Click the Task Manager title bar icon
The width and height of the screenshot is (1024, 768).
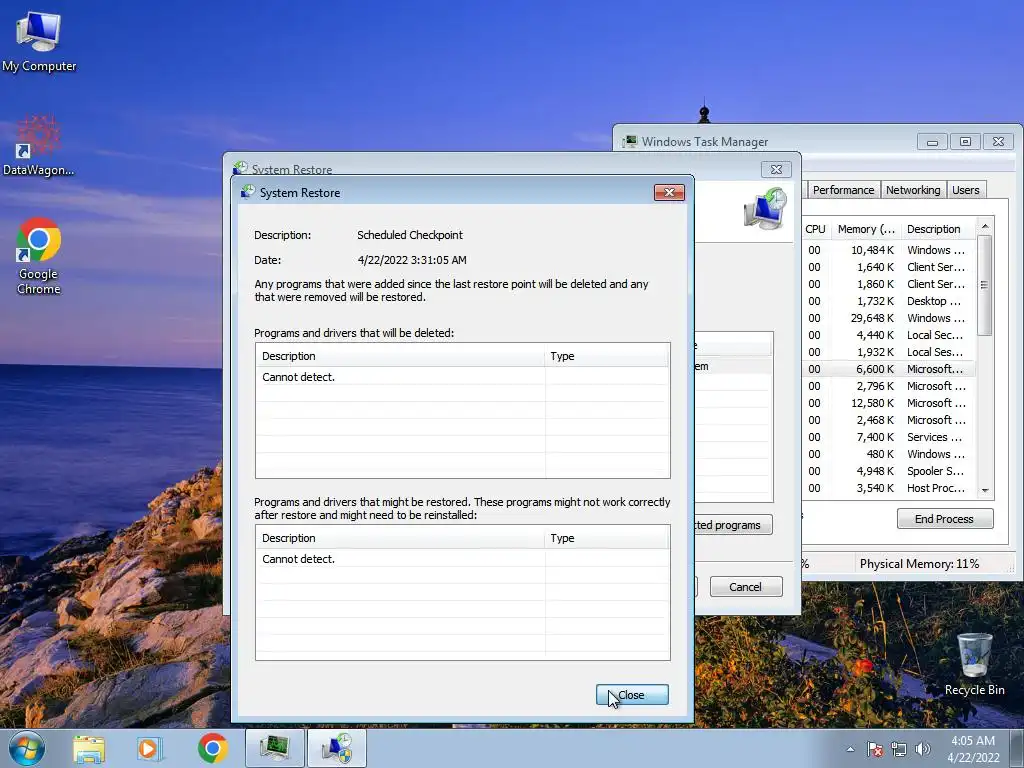630,142
